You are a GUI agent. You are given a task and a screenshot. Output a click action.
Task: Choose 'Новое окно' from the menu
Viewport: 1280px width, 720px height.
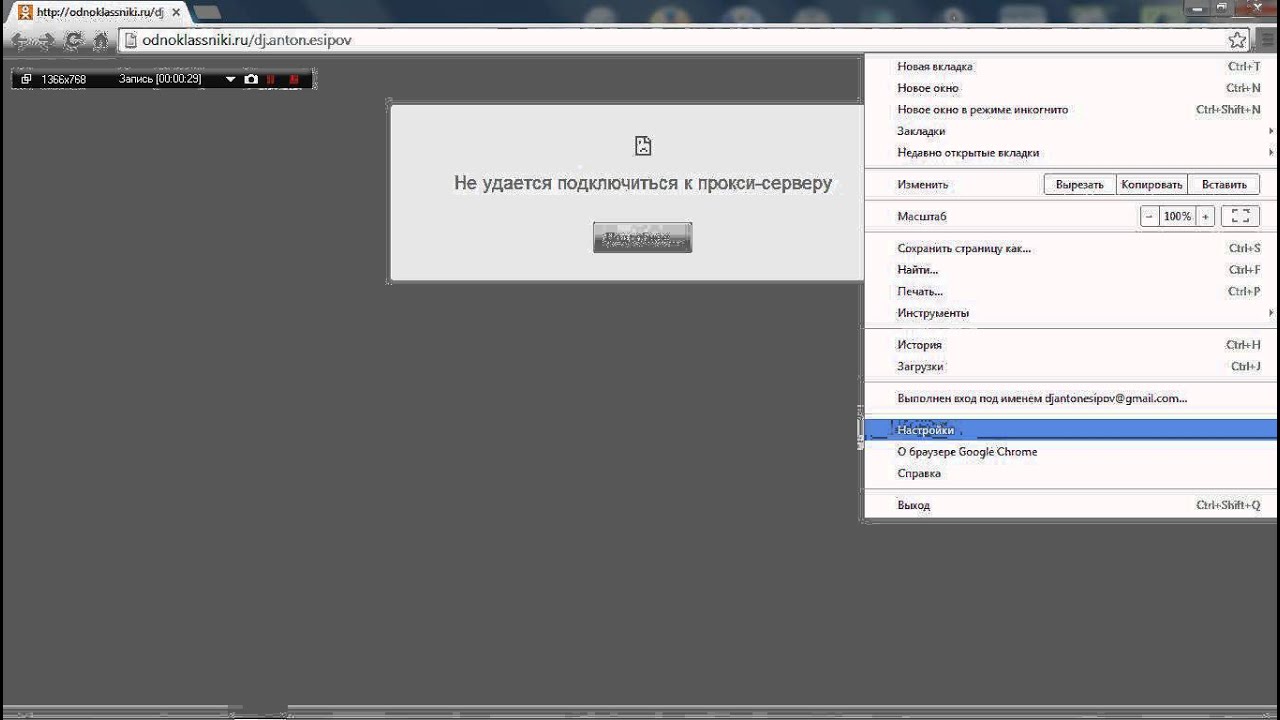[1070, 88]
